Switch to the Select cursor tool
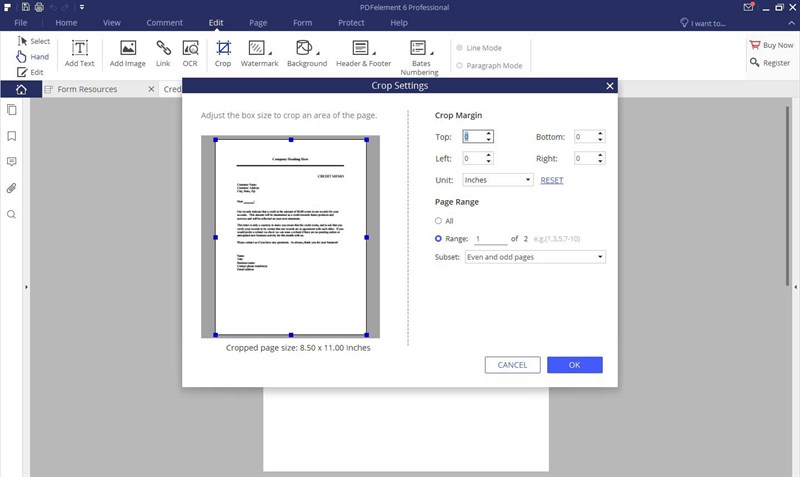 click(34, 41)
